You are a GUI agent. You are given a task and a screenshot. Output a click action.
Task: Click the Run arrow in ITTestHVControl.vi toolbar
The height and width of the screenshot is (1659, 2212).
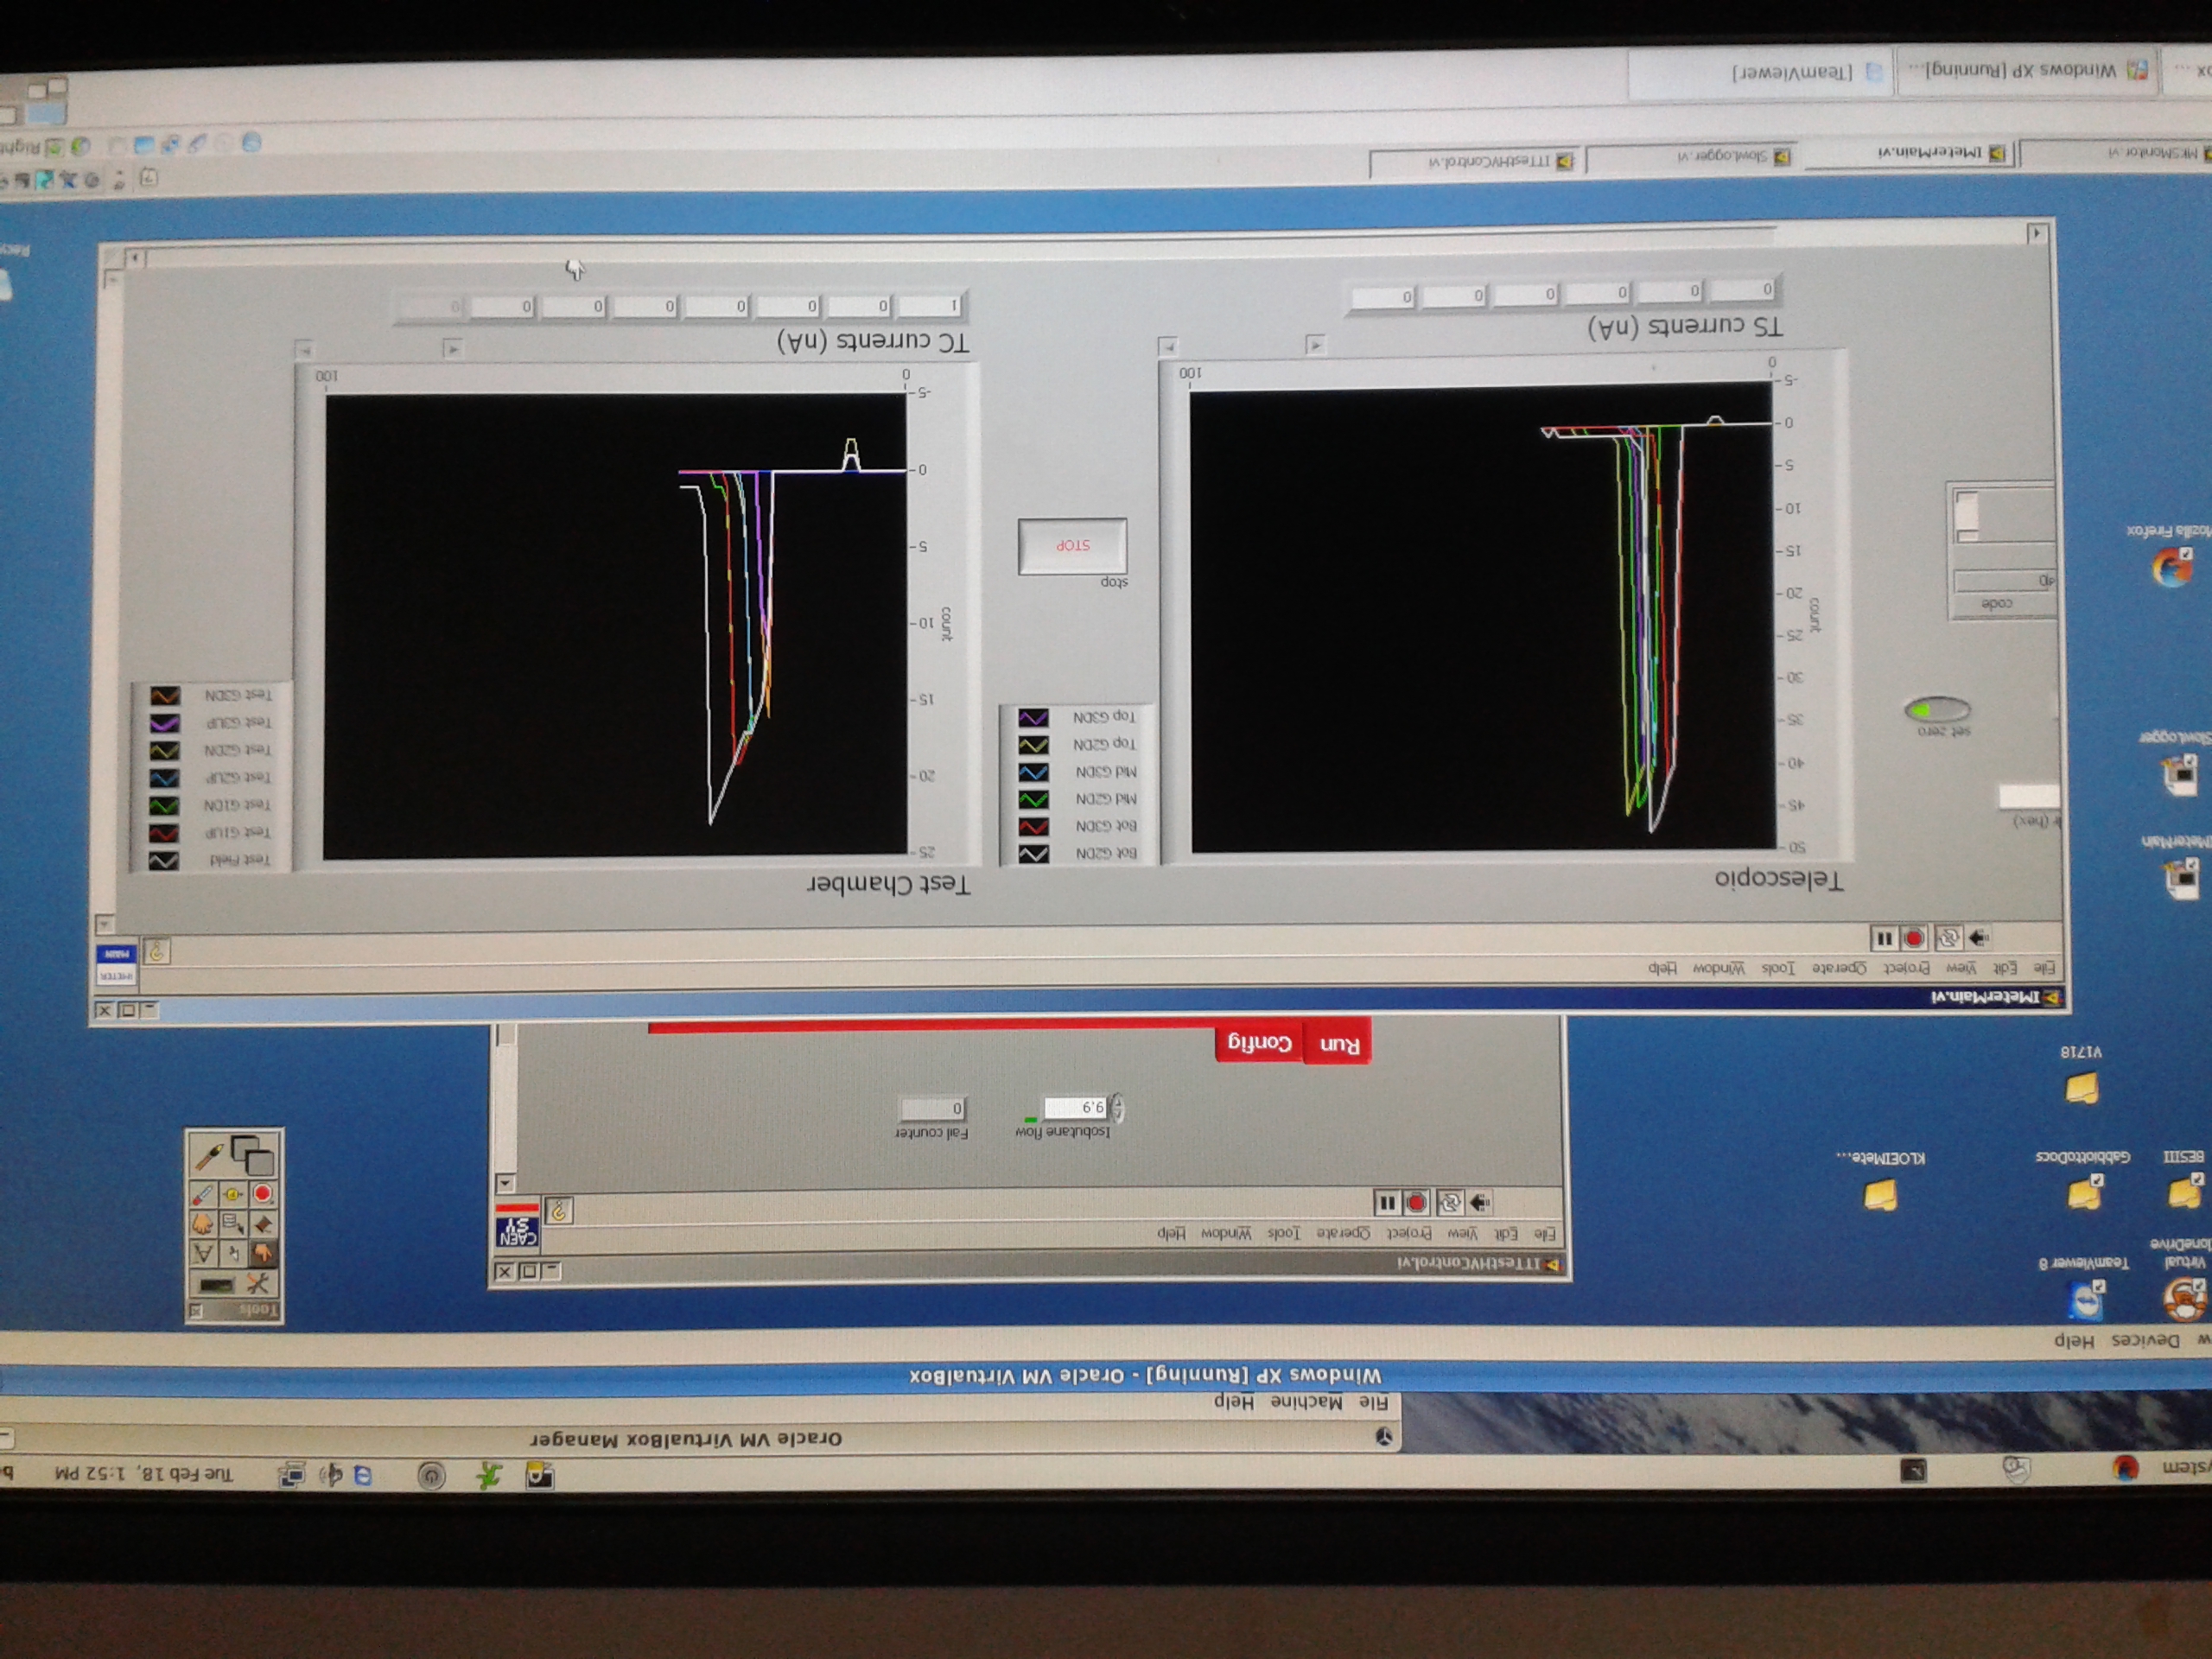click(1480, 1202)
